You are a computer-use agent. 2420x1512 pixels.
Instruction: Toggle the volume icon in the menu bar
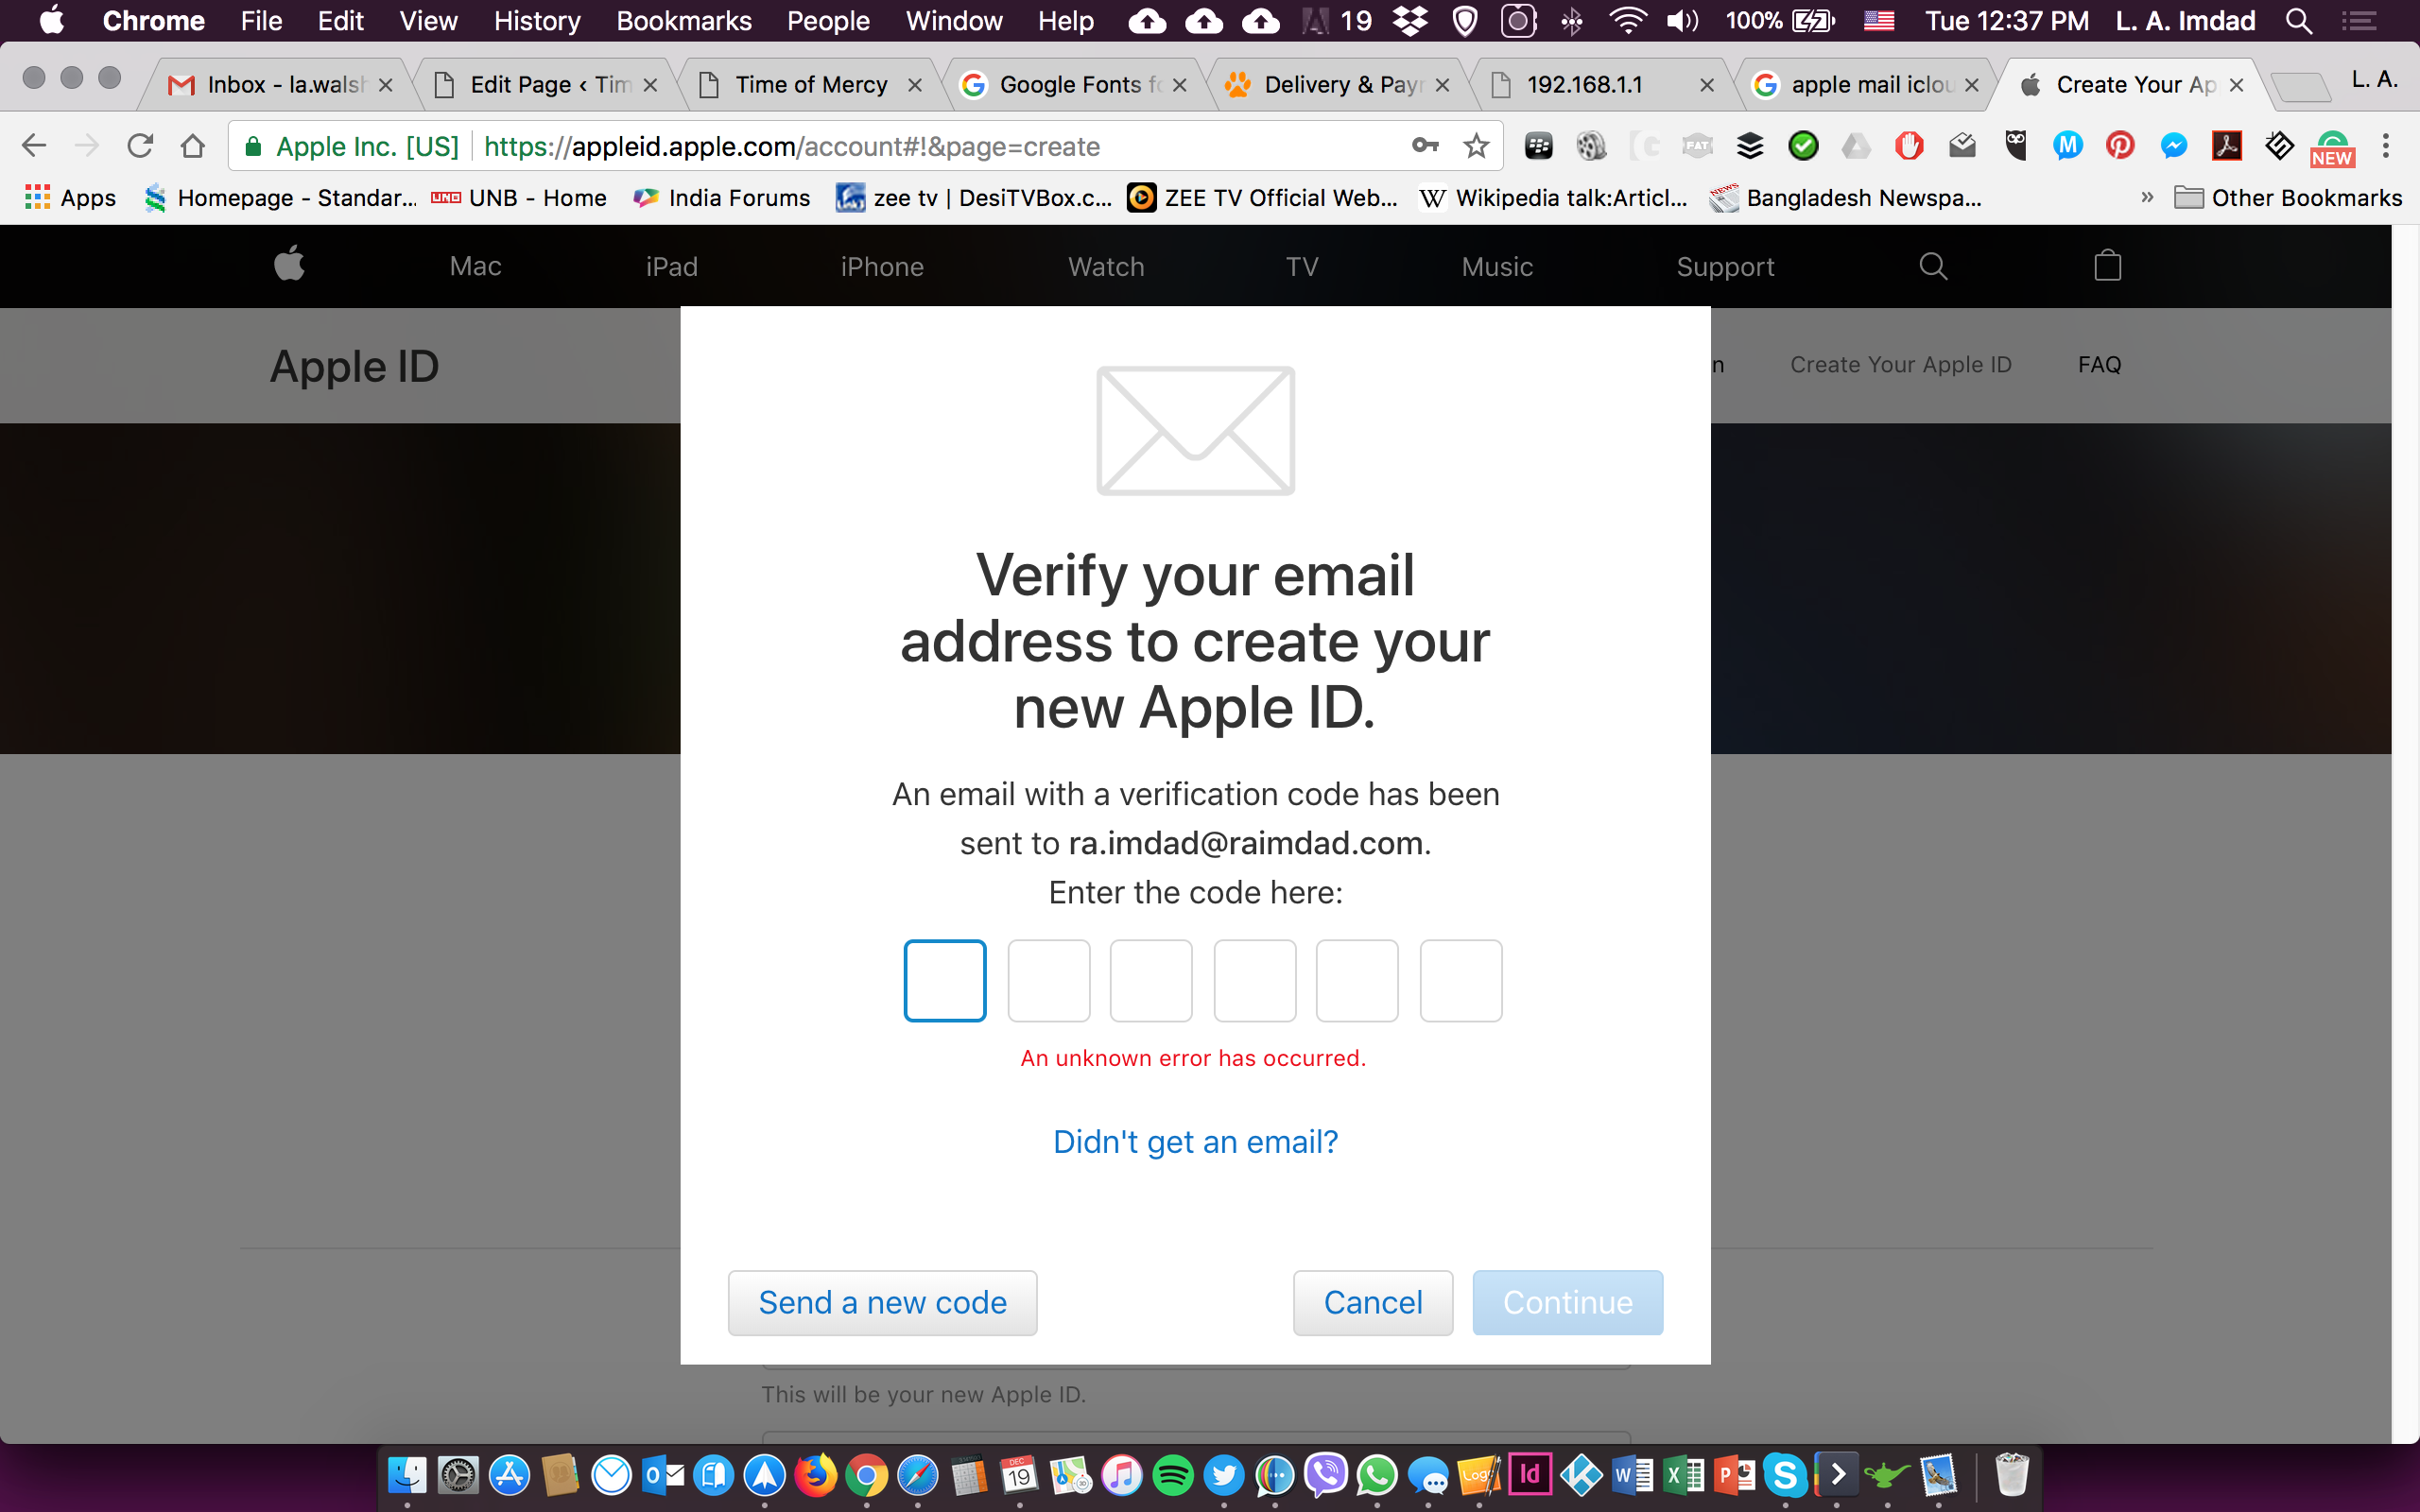pos(1682,21)
